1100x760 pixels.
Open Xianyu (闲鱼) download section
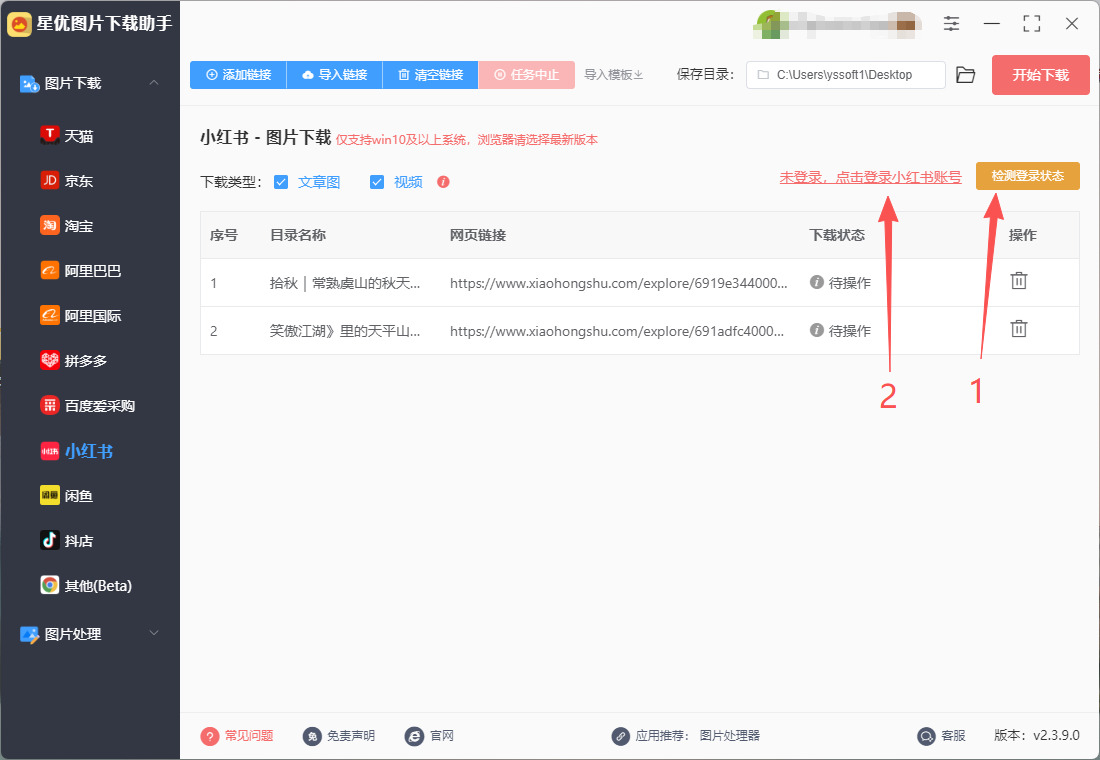tap(67, 495)
